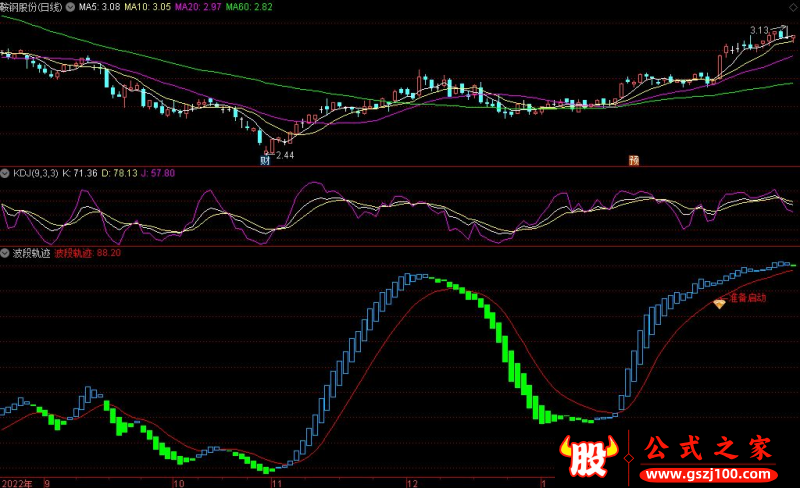Select the MA5 moving average label
This screenshot has height=488, width=800.
point(95,7)
